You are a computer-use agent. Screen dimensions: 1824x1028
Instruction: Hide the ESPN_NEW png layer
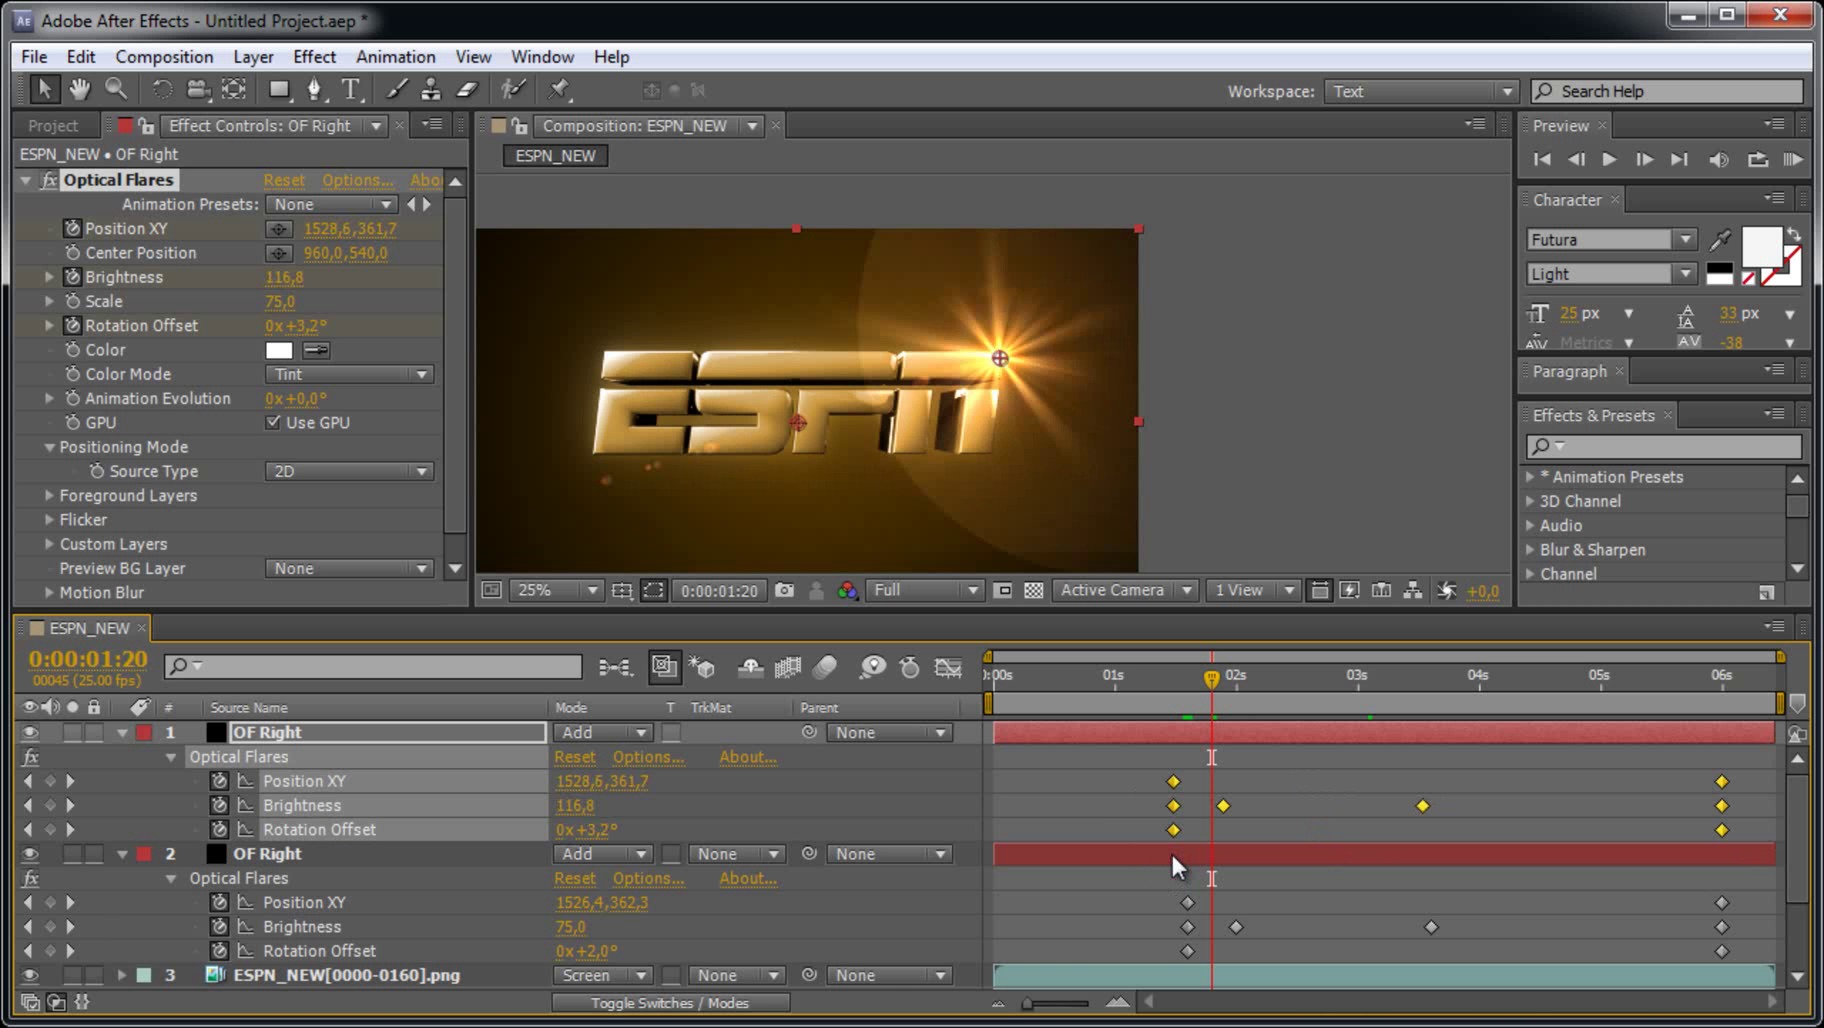pyautogui.click(x=30, y=975)
